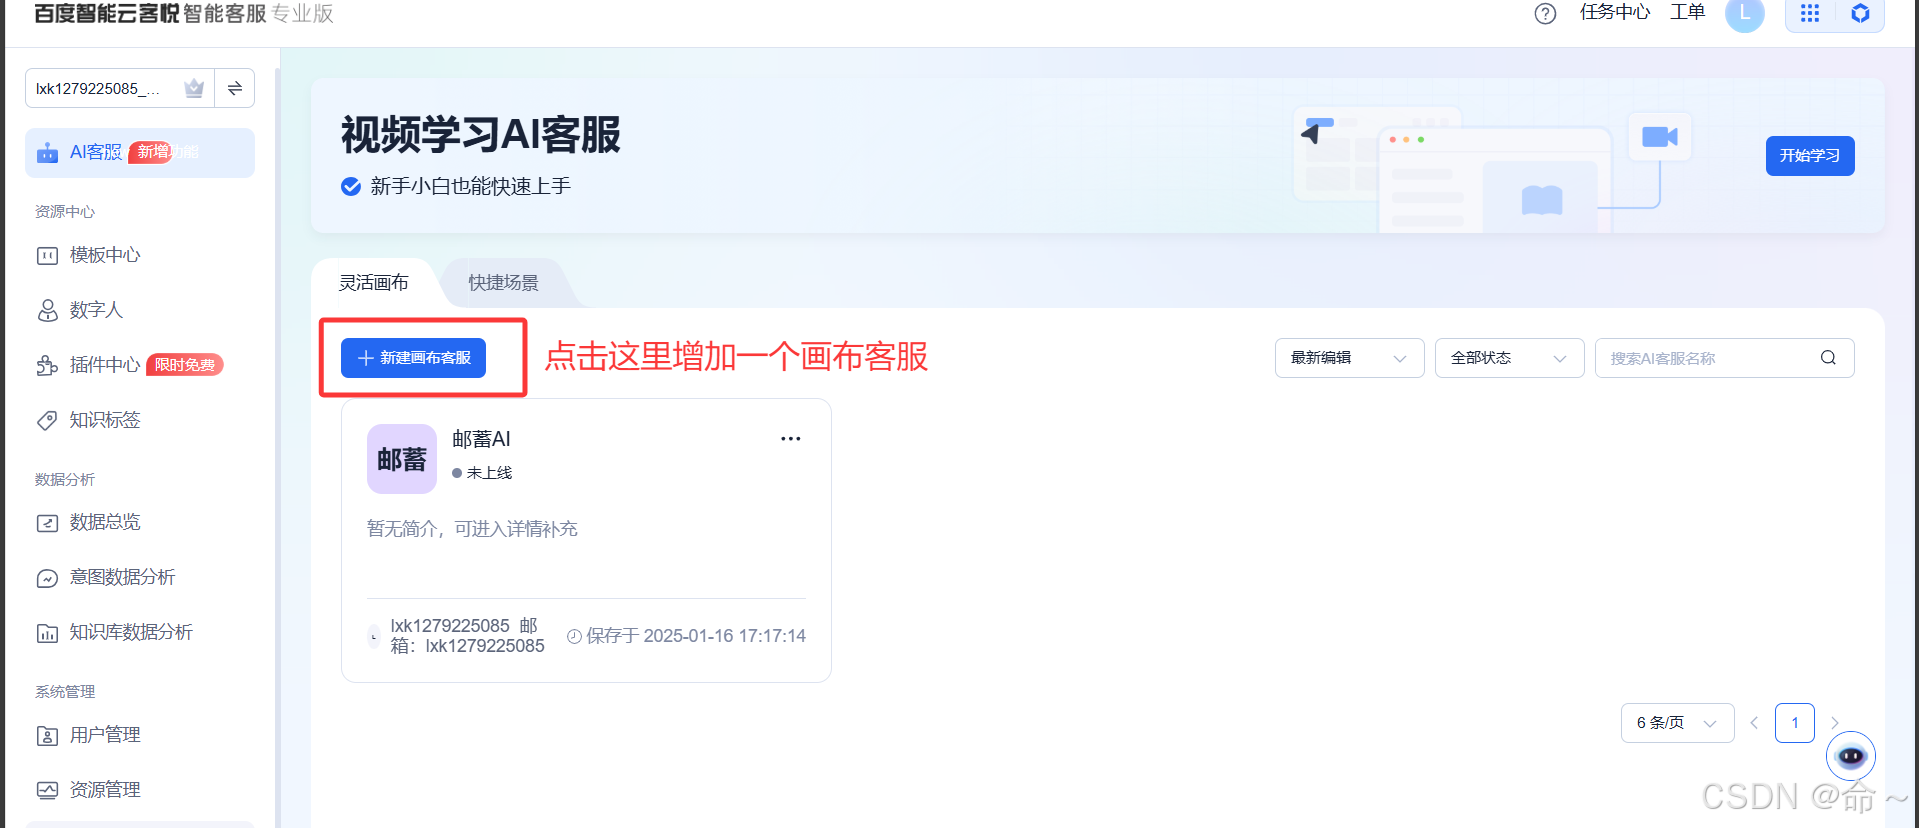
Task: Click the 数字人 person icon
Action: click(47, 311)
